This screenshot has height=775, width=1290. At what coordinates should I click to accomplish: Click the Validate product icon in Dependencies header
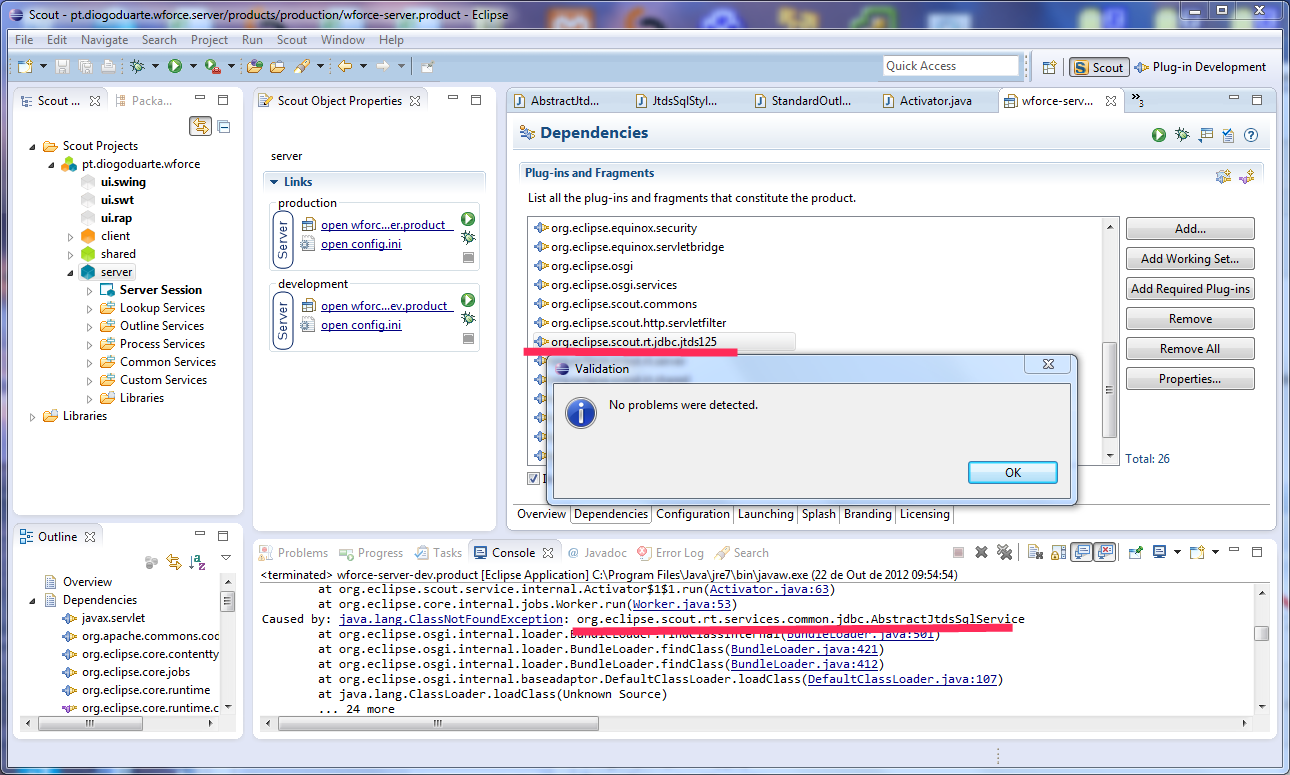(1228, 135)
